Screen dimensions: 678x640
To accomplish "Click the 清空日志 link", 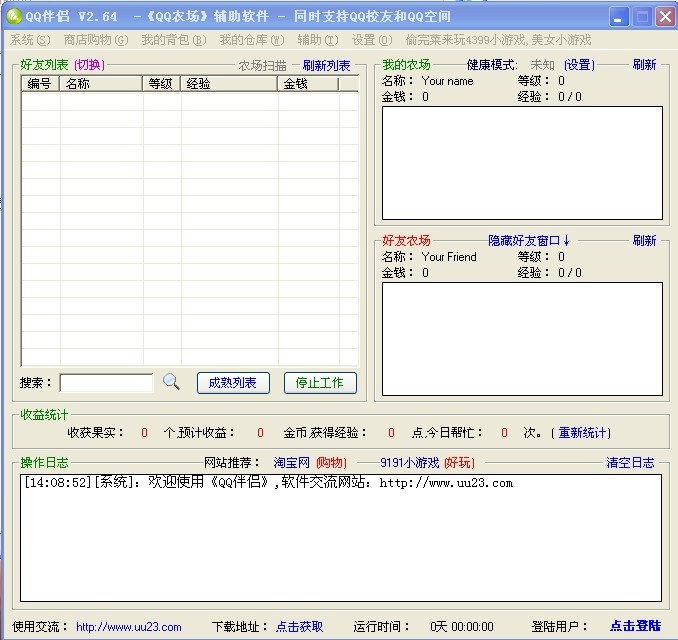I will (x=630, y=463).
